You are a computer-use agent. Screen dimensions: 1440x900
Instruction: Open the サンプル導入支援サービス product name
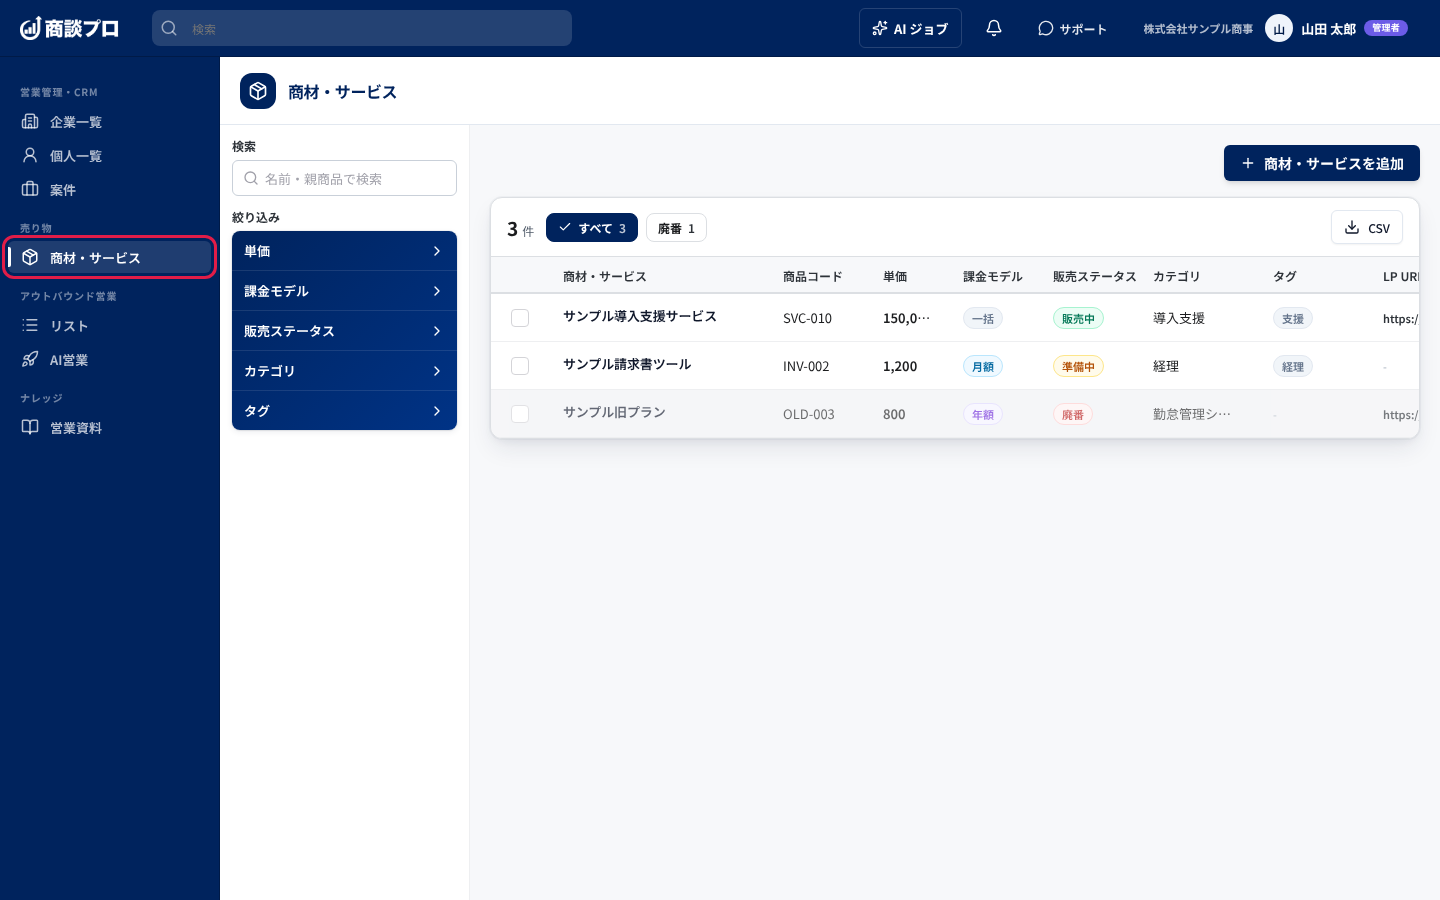click(x=640, y=316)
